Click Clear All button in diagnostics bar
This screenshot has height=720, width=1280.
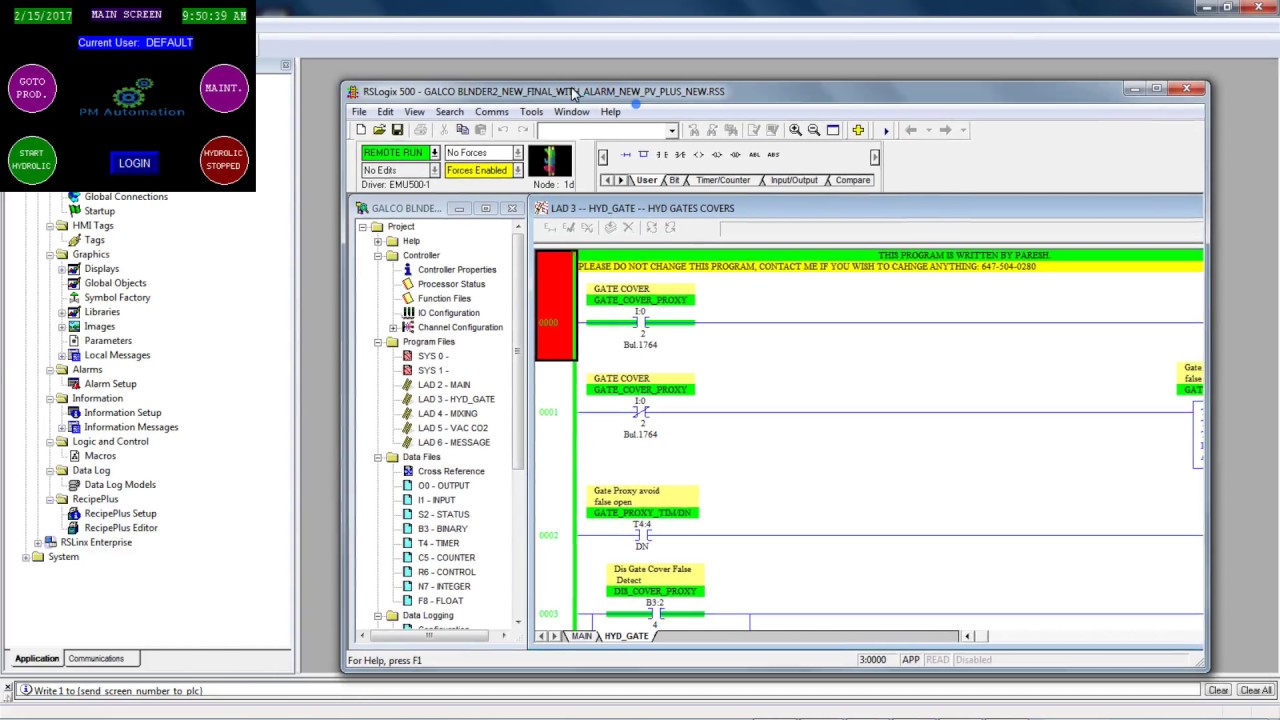click(1256, 690)
